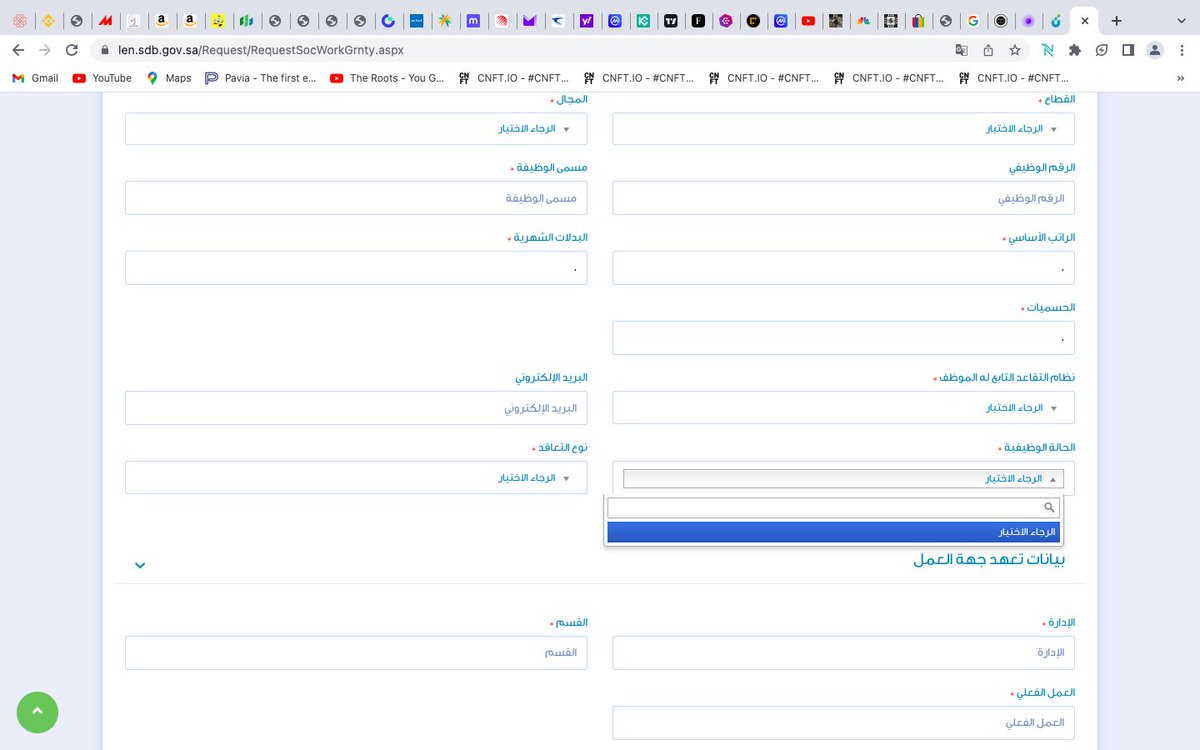This screenshot has width=1200, height=750.
Task: Open the نوع التعاقد dropdown
Action: (356, 478)
